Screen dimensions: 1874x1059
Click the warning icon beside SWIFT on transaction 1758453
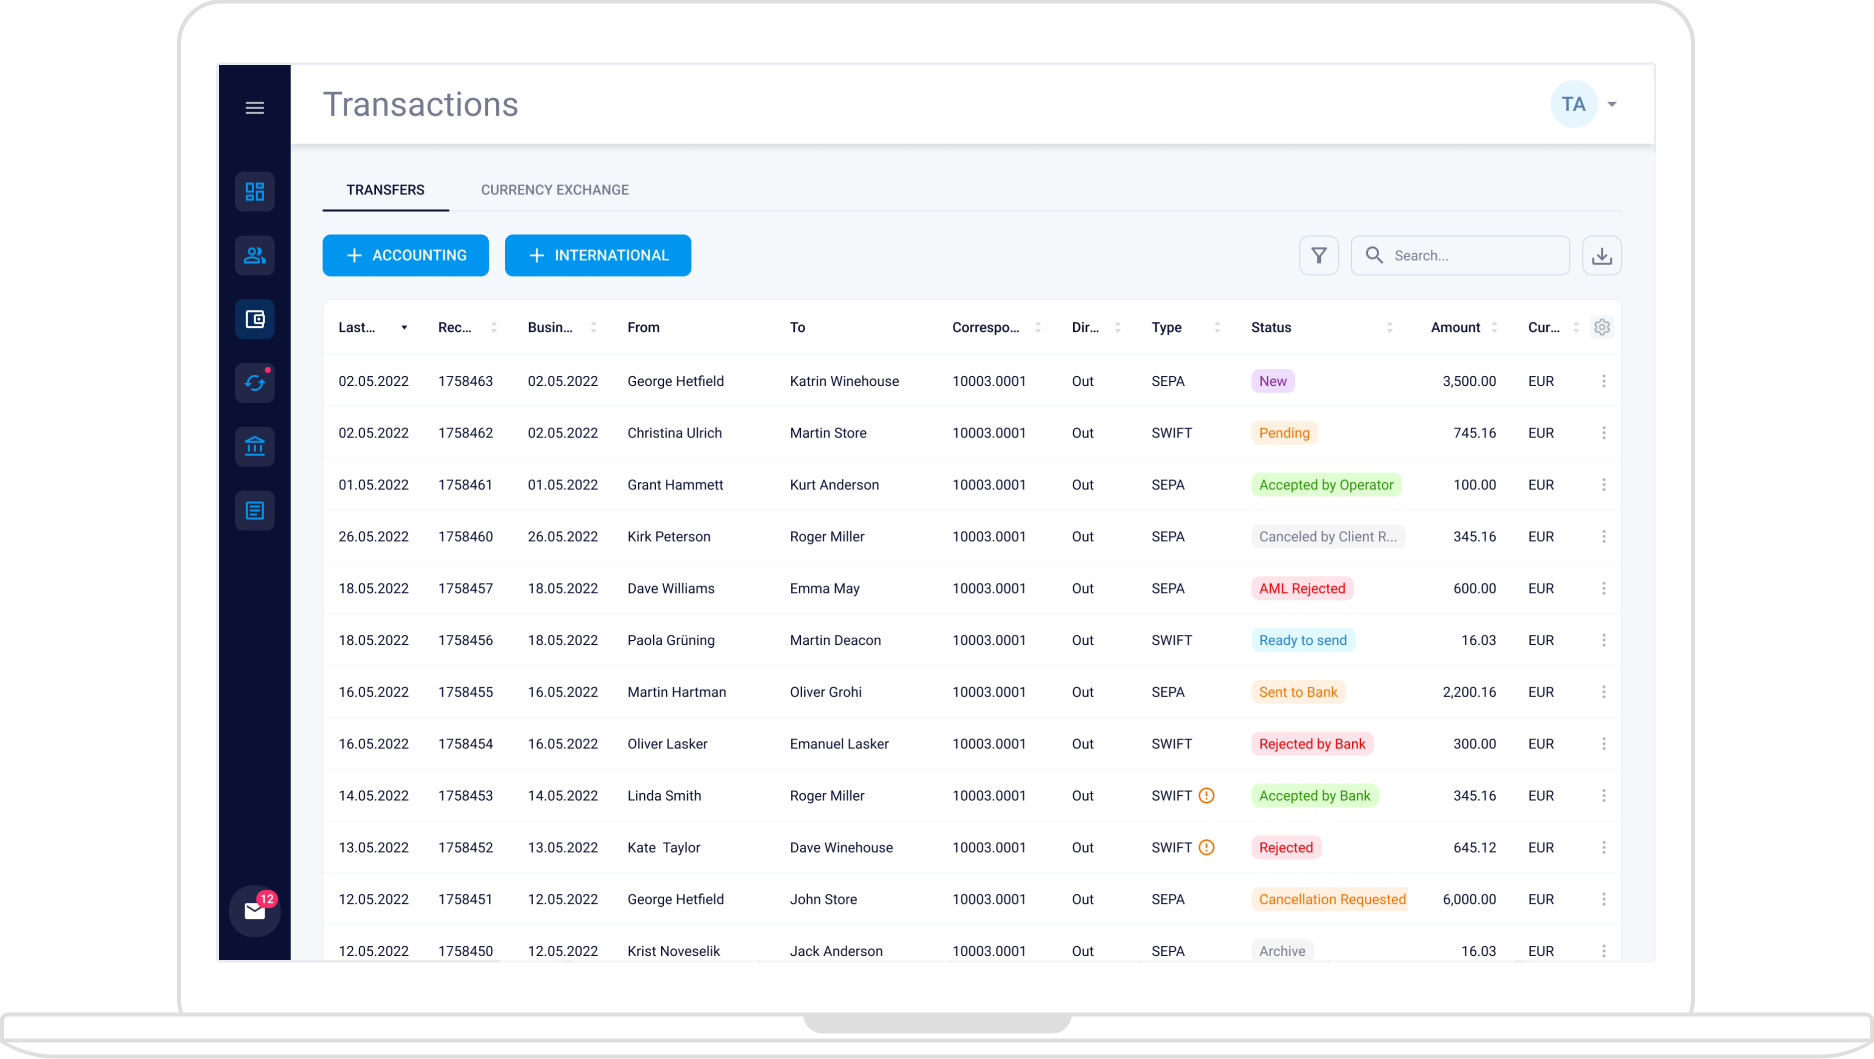(x=1205, y=795)
